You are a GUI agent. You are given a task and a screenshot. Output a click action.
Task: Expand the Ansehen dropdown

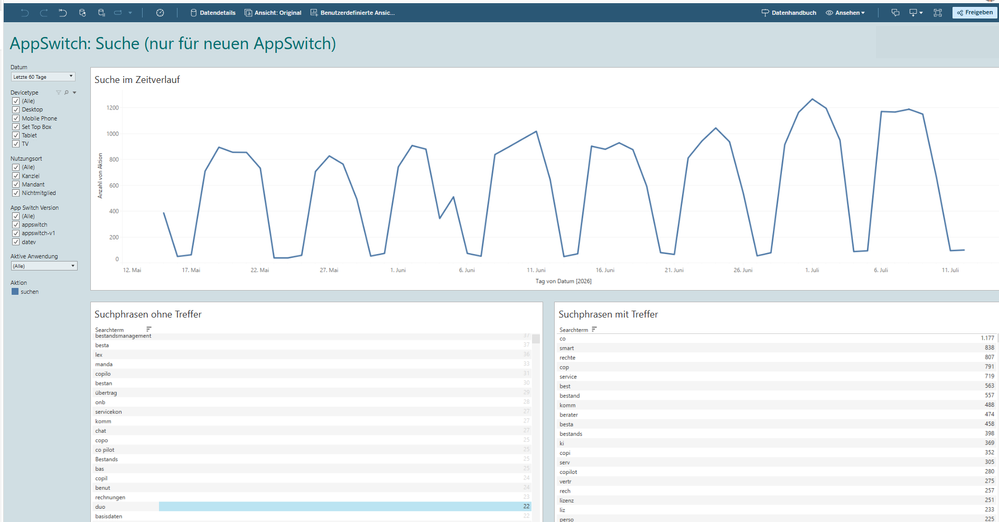(845, 13)
